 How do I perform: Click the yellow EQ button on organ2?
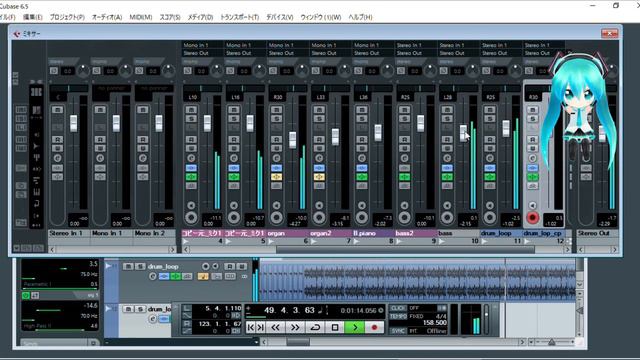click(319, 177)
